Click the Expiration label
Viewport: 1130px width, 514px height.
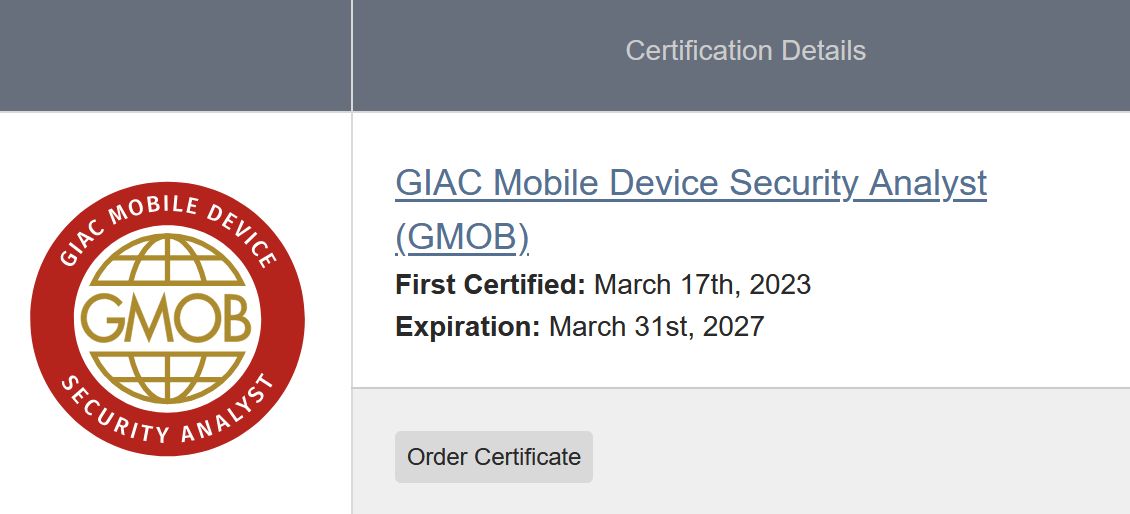click(467, 327)
